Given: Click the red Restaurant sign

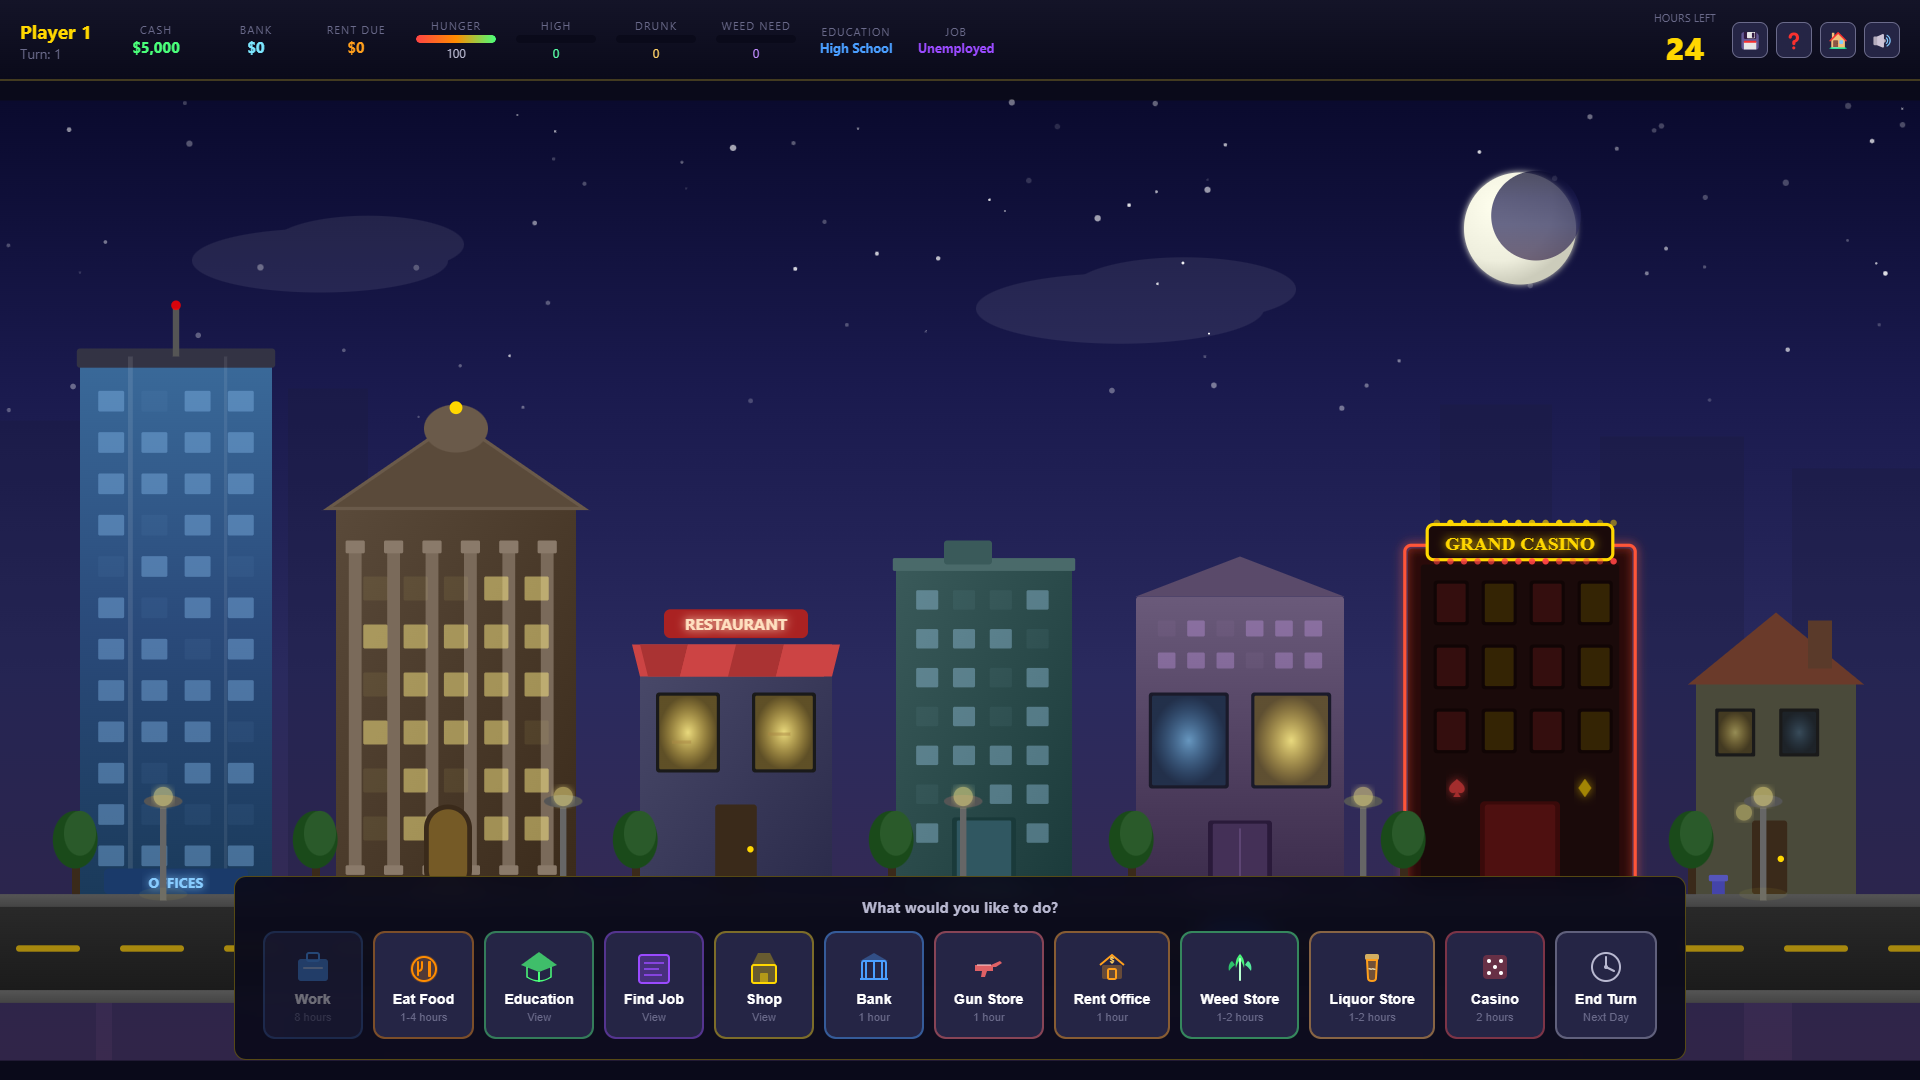Looking at the screenshot, I should pyautogui.click(x=735, y=624).
